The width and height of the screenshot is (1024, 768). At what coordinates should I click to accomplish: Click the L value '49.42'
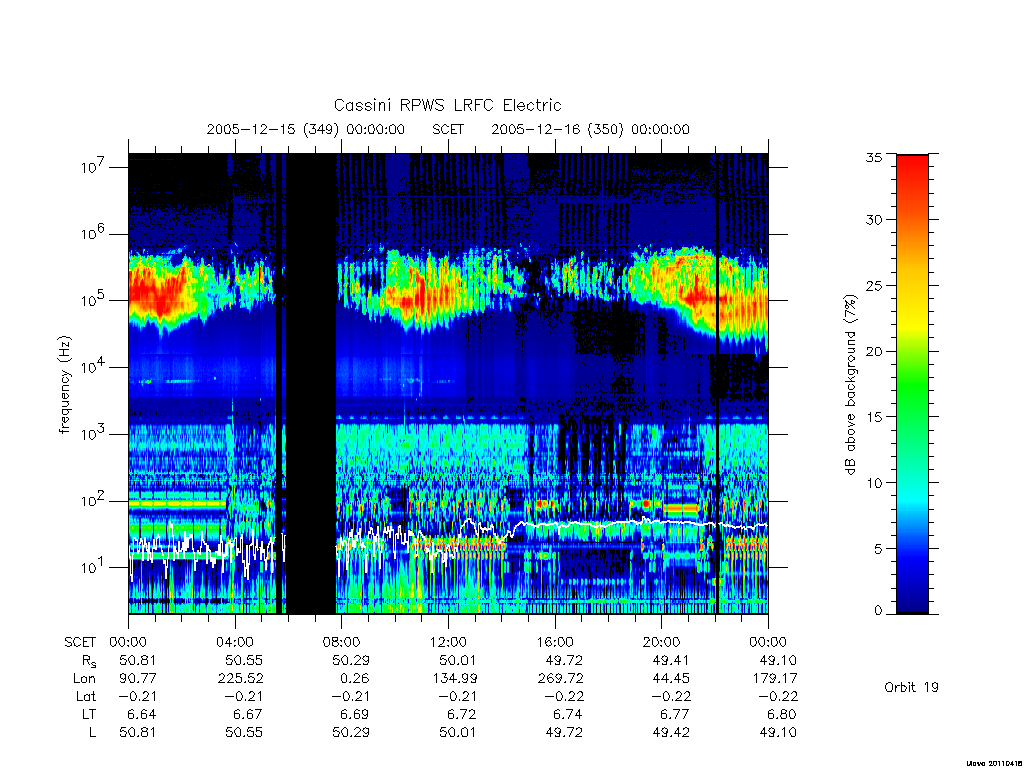coord(671,732)
